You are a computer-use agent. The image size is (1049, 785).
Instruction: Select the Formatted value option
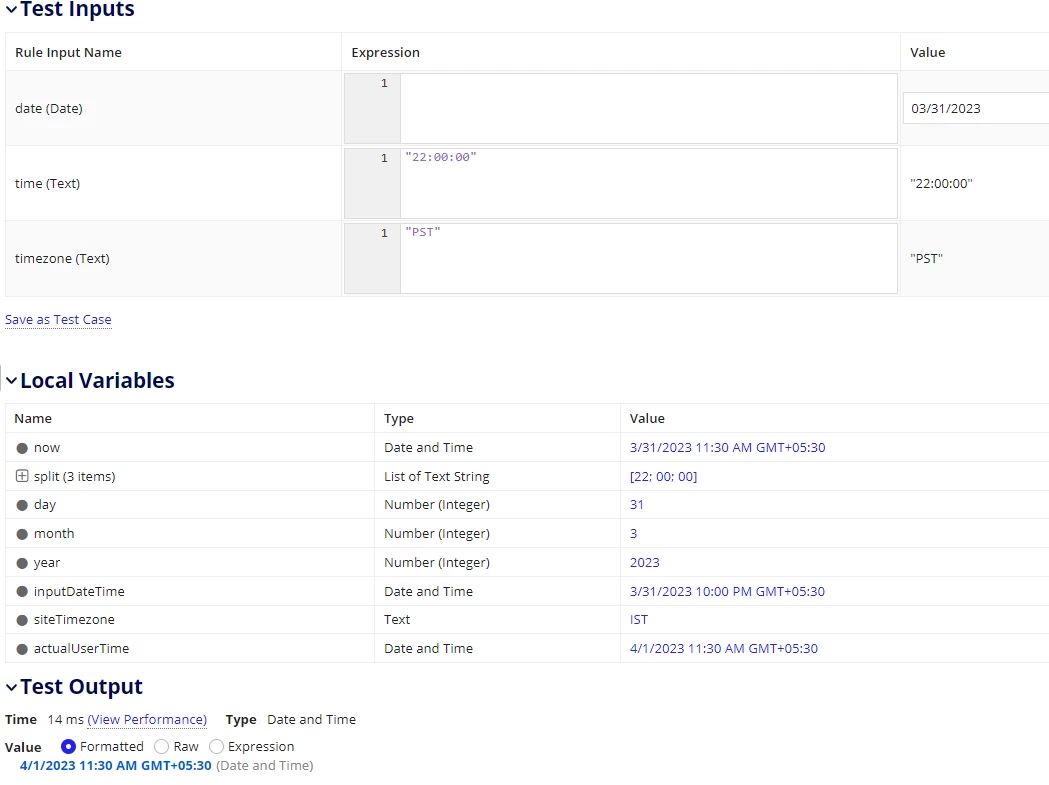point(68,746)
